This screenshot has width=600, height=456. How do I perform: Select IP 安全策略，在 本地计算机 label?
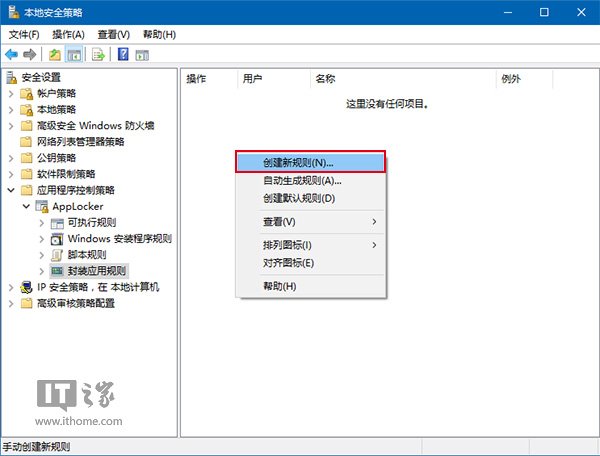pos(98,287)
